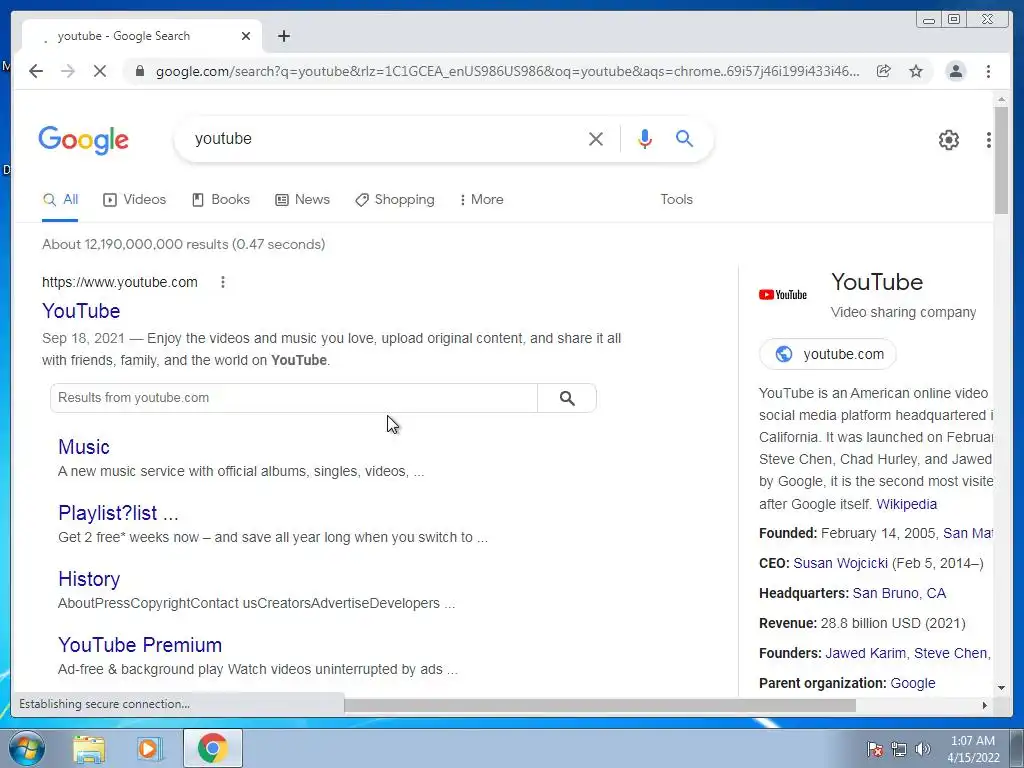The image size is (1024, 768).
Task: Open the Music sitelink
Action: [84, 447]
